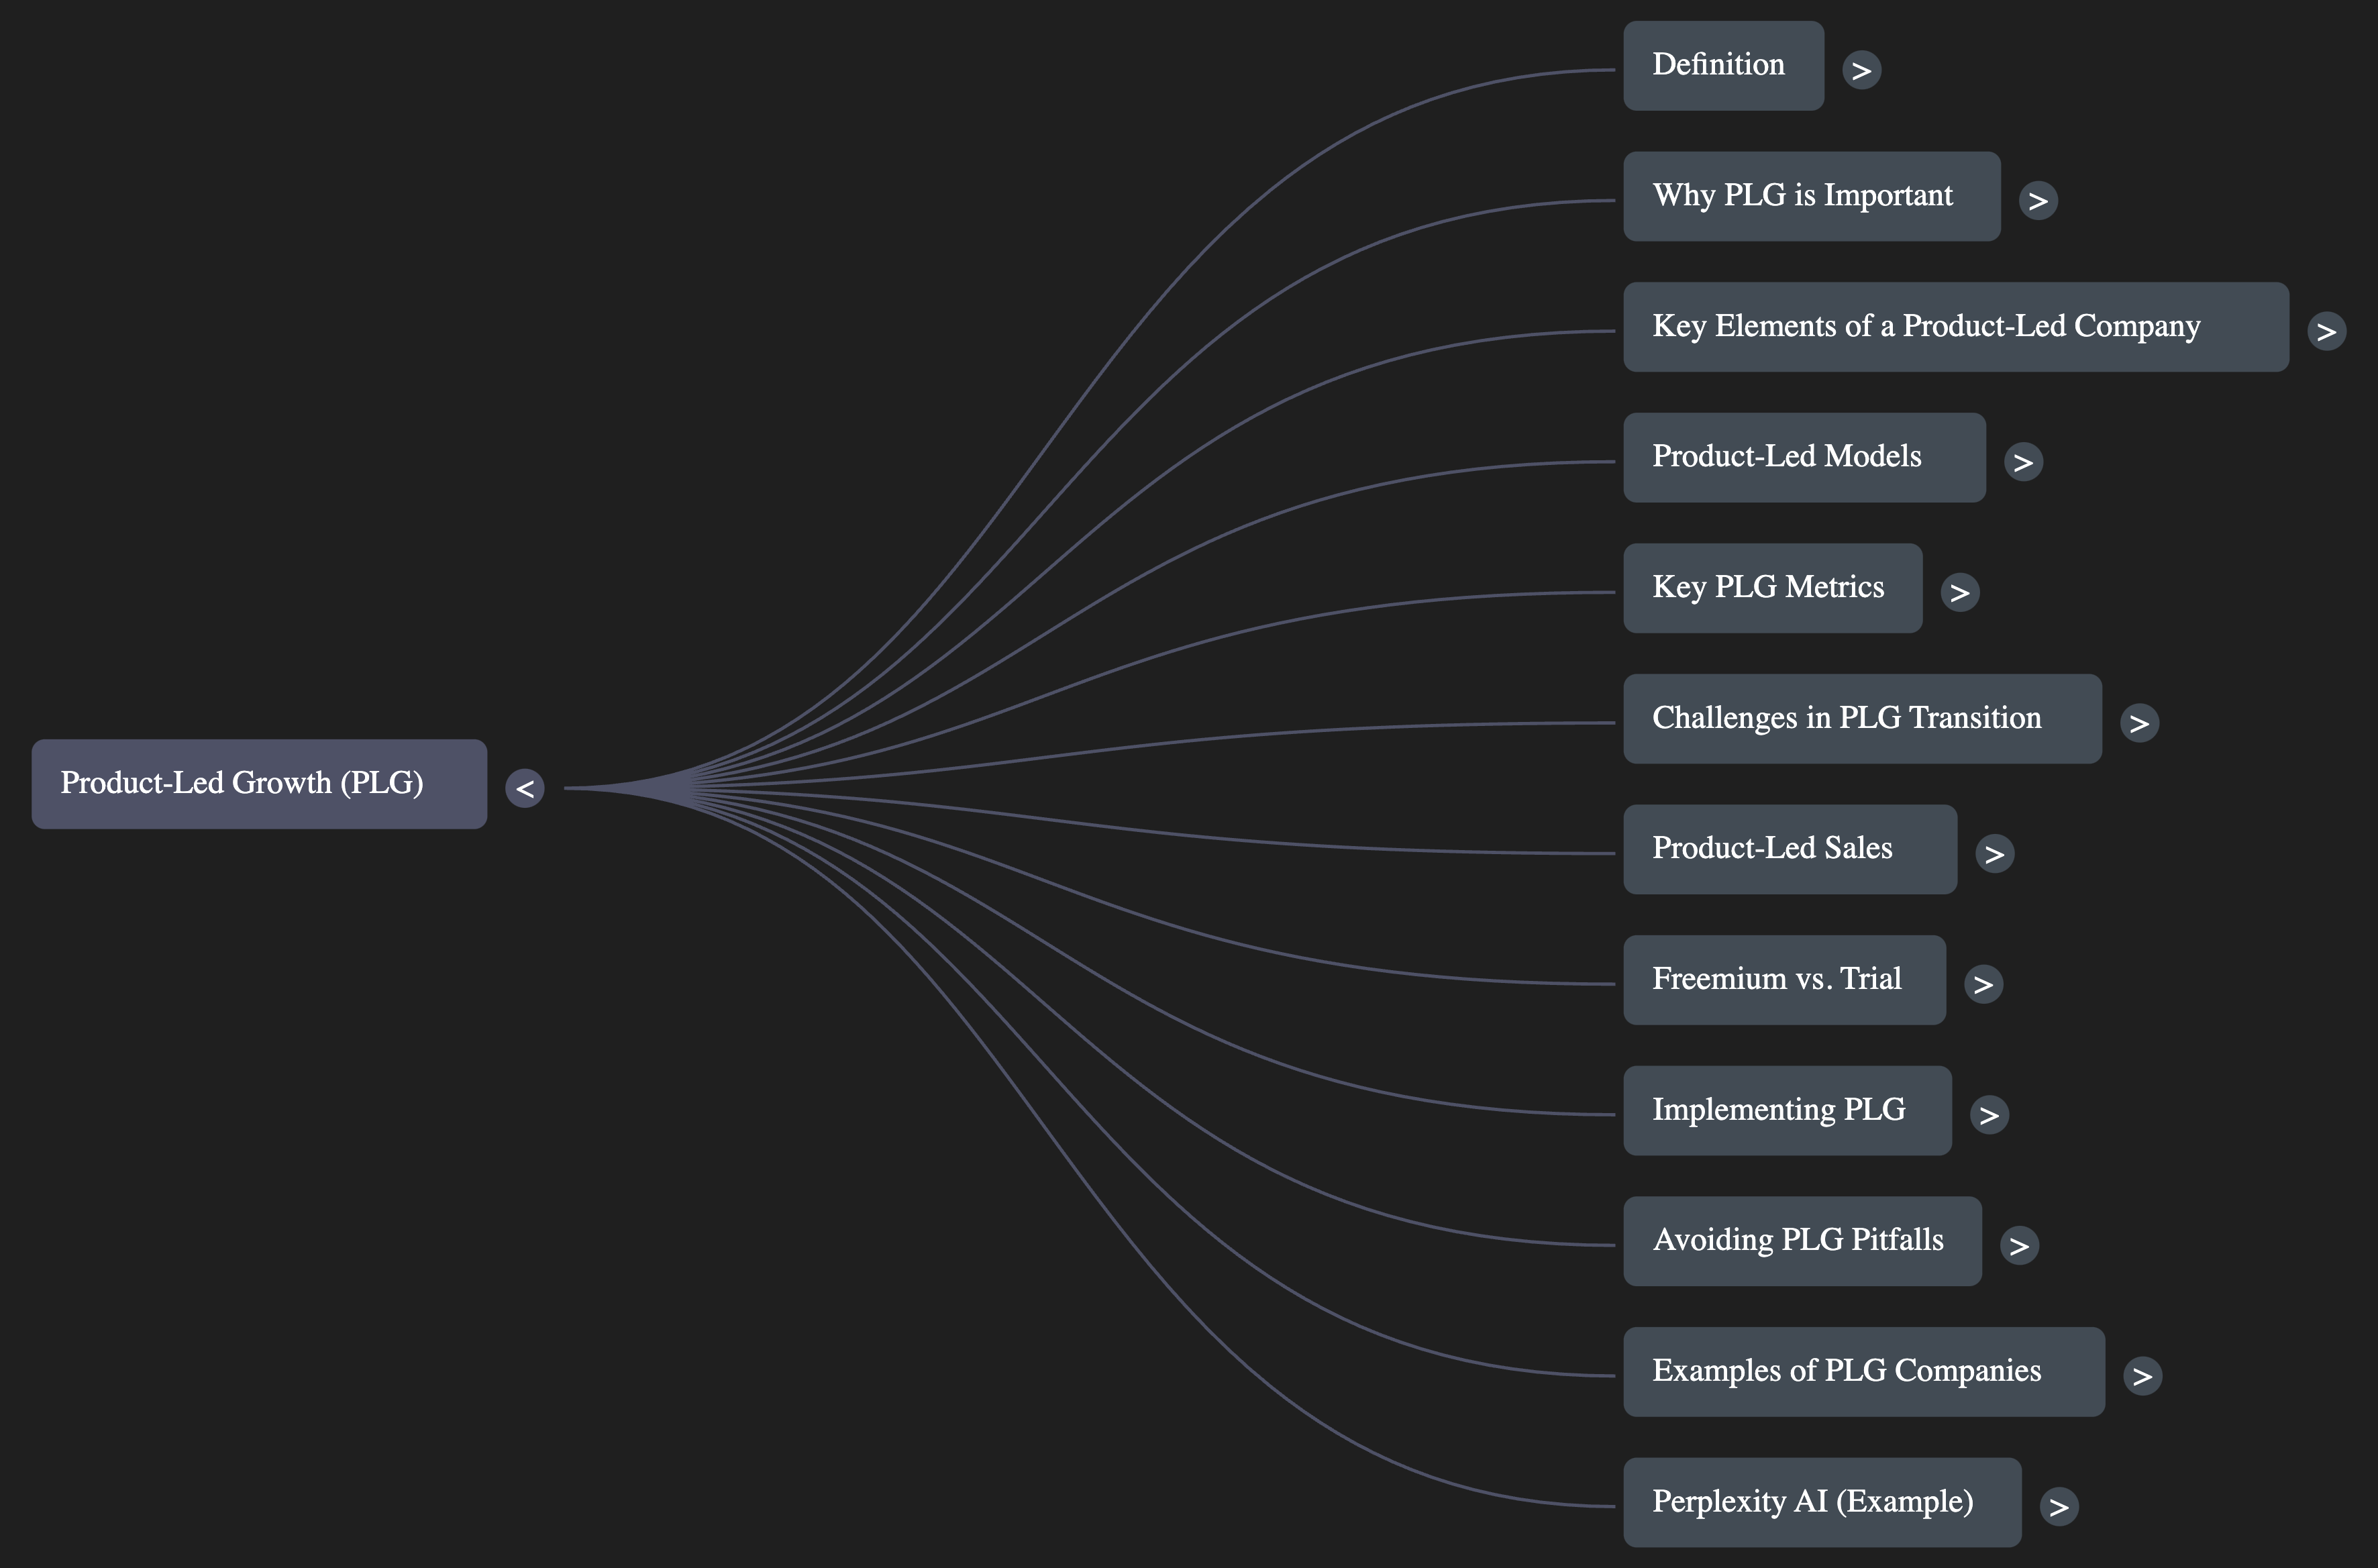Viewport: 2378px width, 1568px height.
Task: Collapse the Product-Led Growth root node
Action: click(x=525, y=788)
